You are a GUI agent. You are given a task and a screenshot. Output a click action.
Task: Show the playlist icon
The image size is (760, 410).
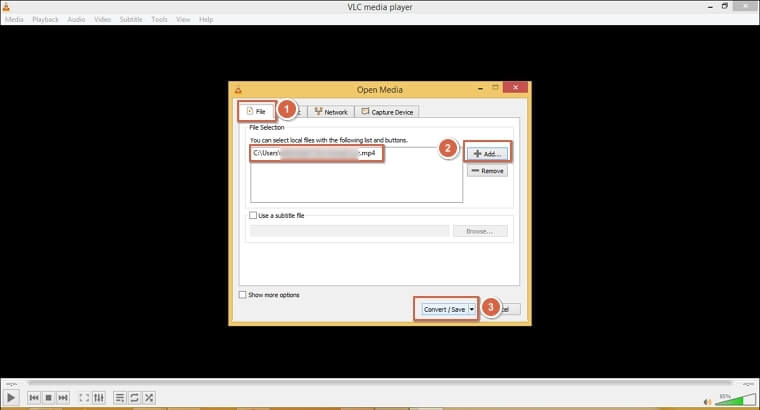click(120, 398)
